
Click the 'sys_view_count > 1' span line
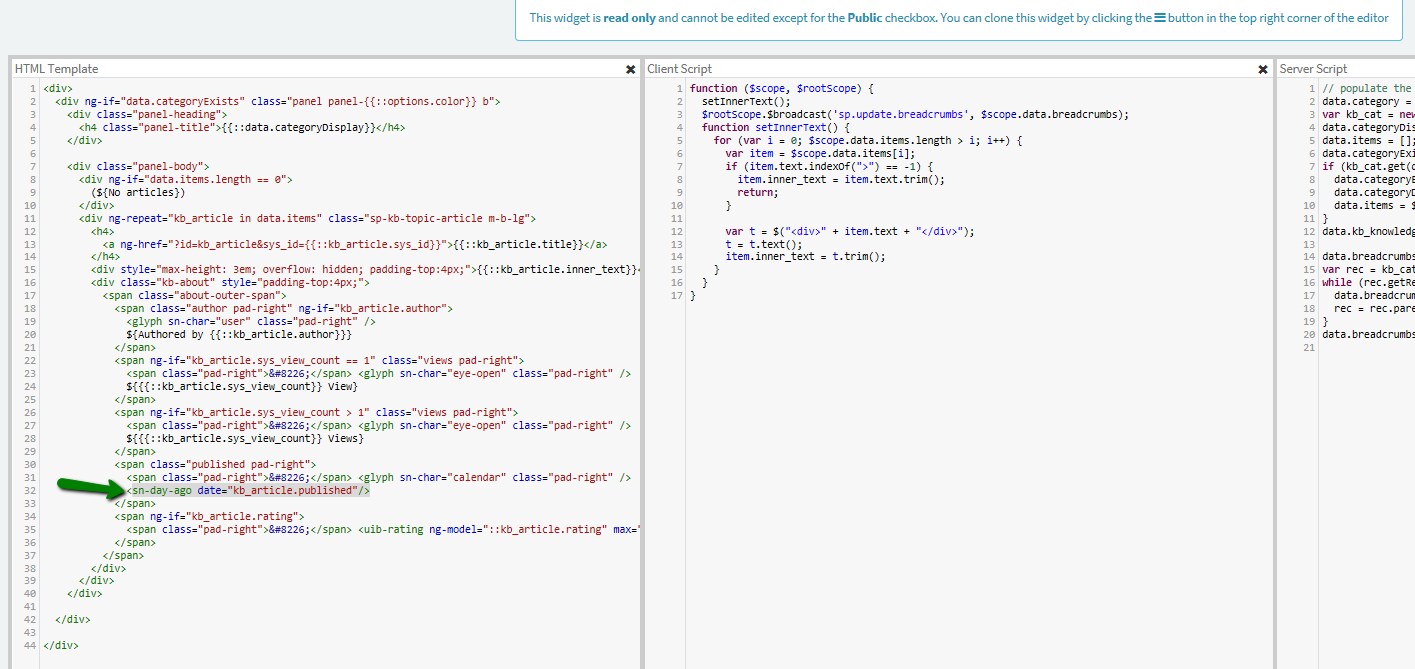[x=316, y=413]
